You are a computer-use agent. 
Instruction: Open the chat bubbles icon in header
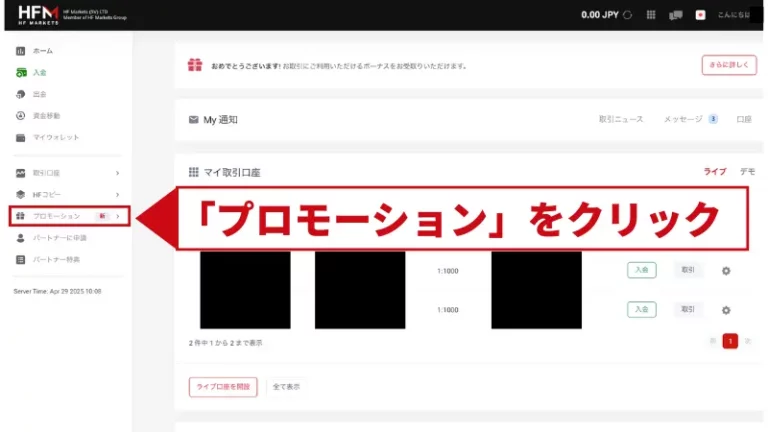point(675,15)
